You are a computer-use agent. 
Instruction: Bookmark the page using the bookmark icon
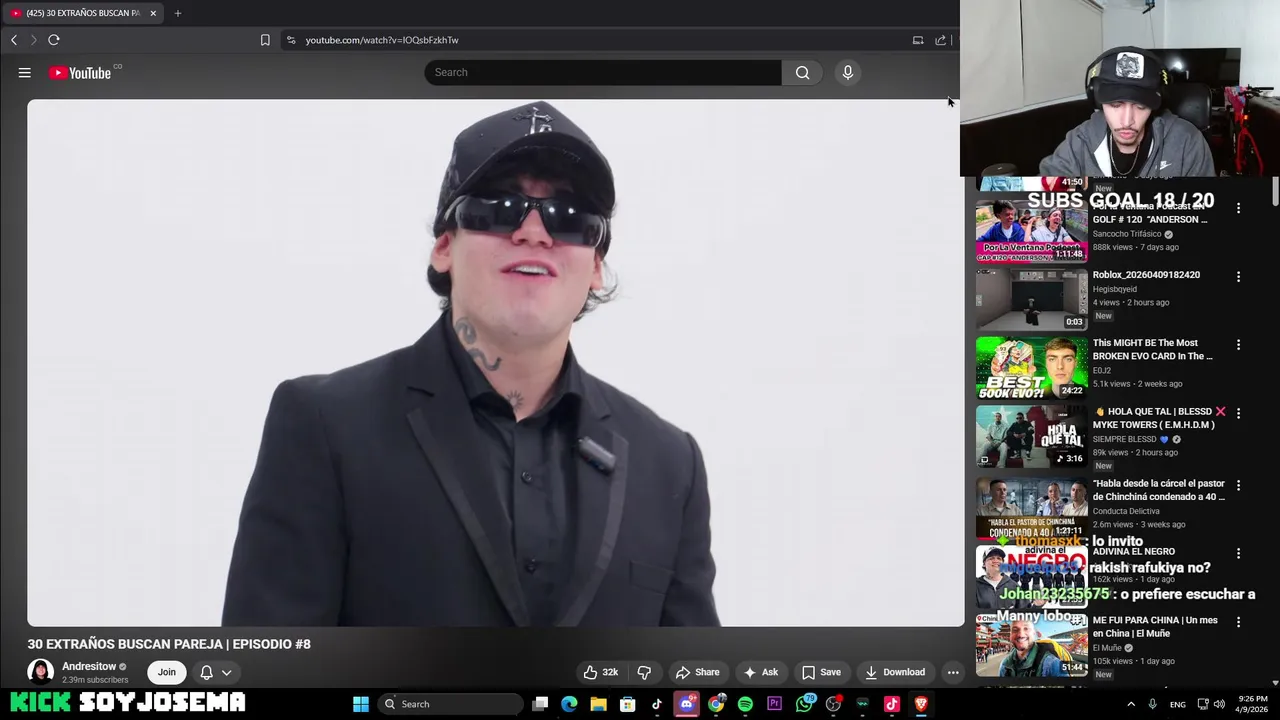point(265,40)
